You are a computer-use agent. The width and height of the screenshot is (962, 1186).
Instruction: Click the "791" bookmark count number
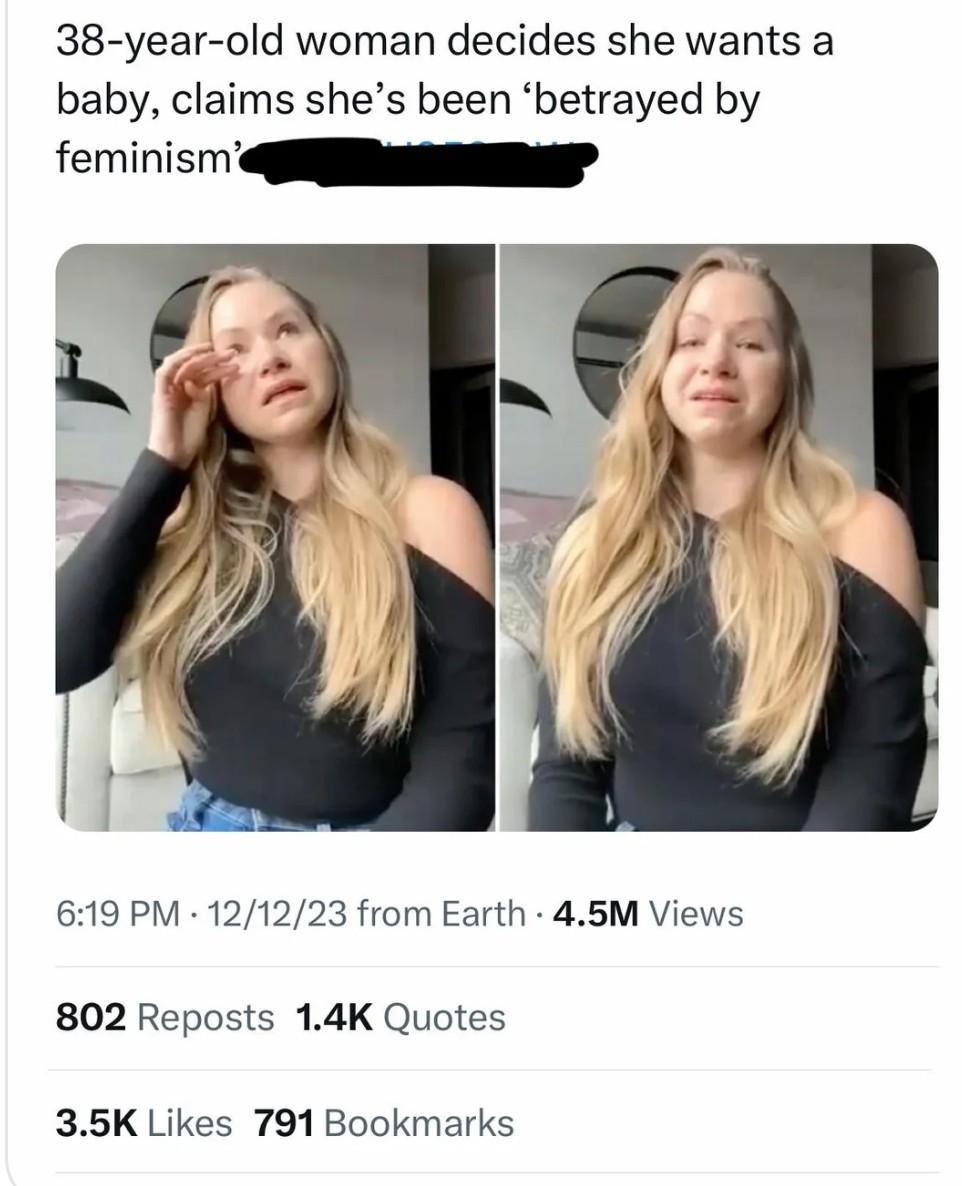point(285,1122)
